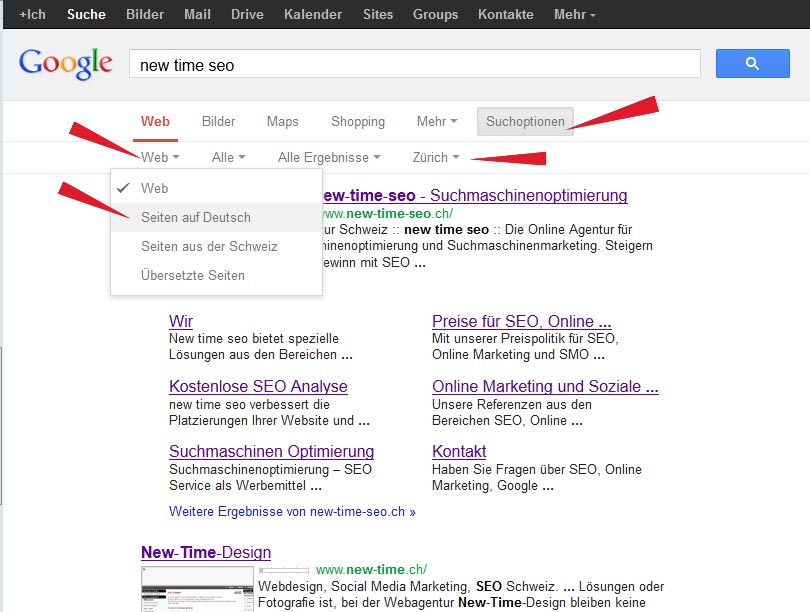
Task: Open new-time-seo Suchmaschinenoptimierung result title
Action: point(475,196)
